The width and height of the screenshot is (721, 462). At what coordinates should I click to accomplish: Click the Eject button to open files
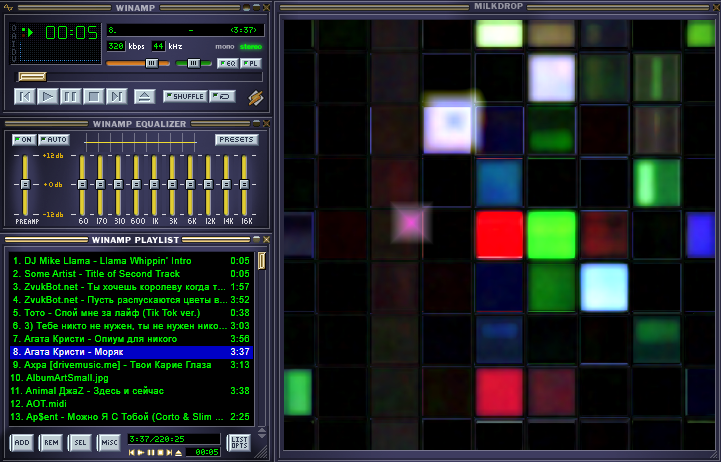144,97
